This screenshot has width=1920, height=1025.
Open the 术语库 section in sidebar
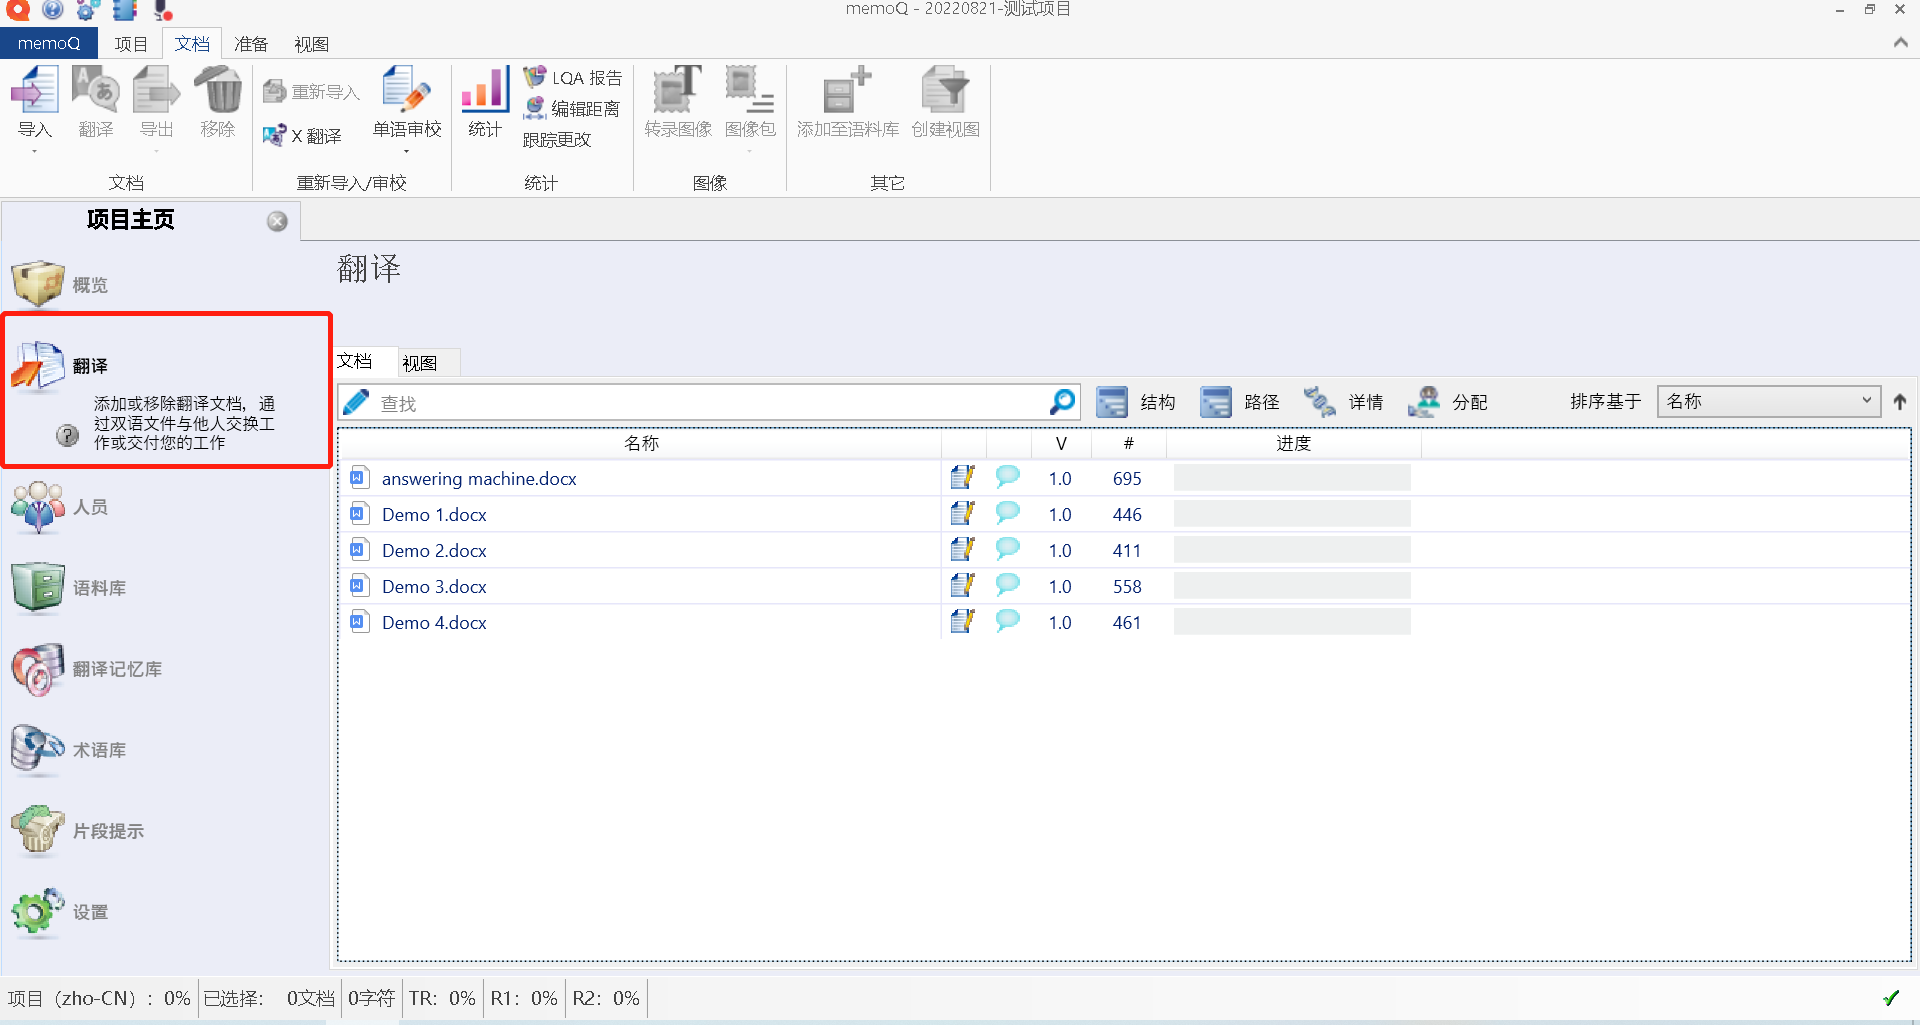click(x=68, y=750)
